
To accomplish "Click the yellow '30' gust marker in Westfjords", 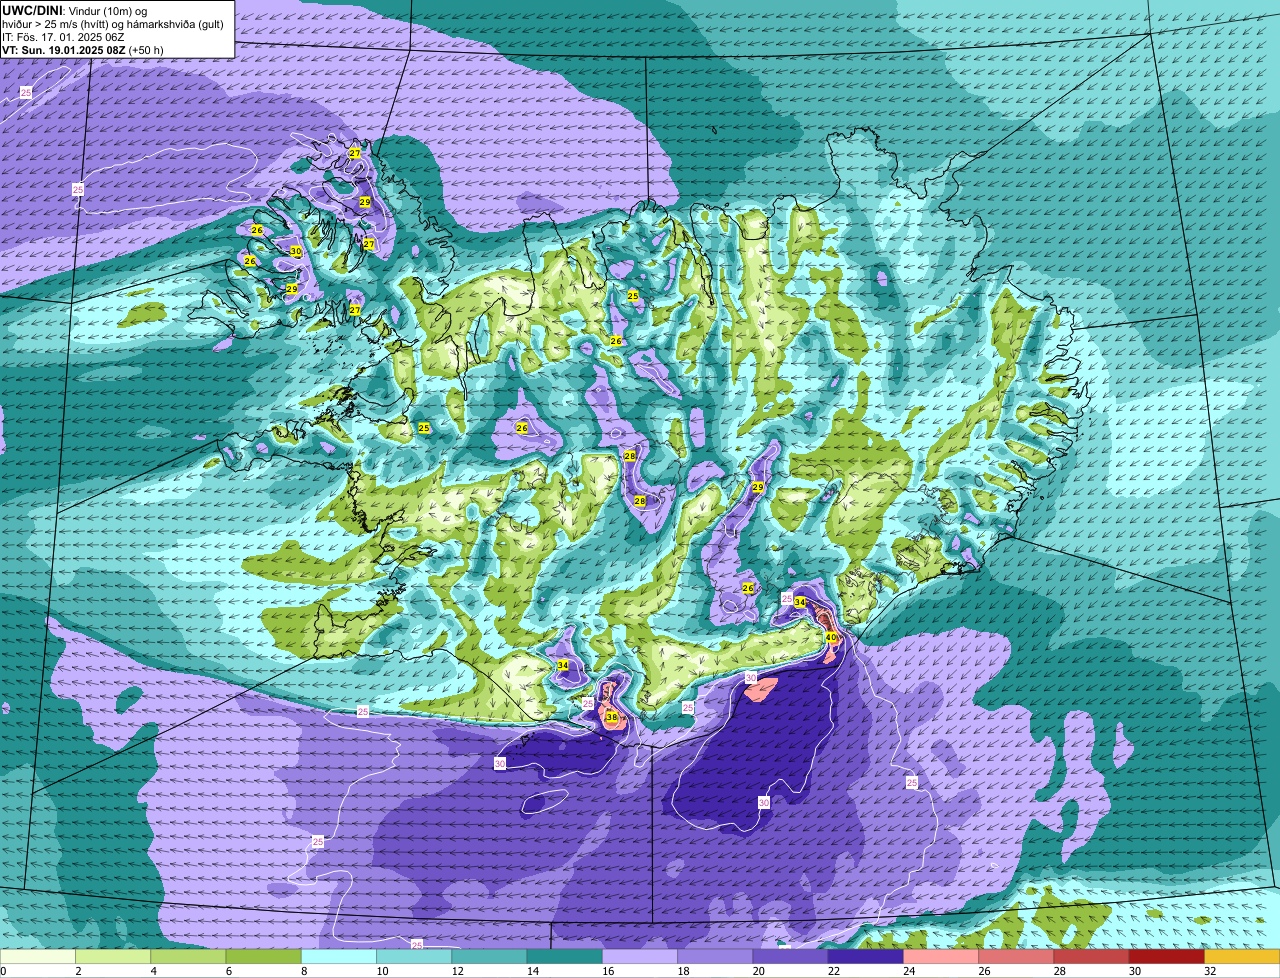I will (295, 251).
